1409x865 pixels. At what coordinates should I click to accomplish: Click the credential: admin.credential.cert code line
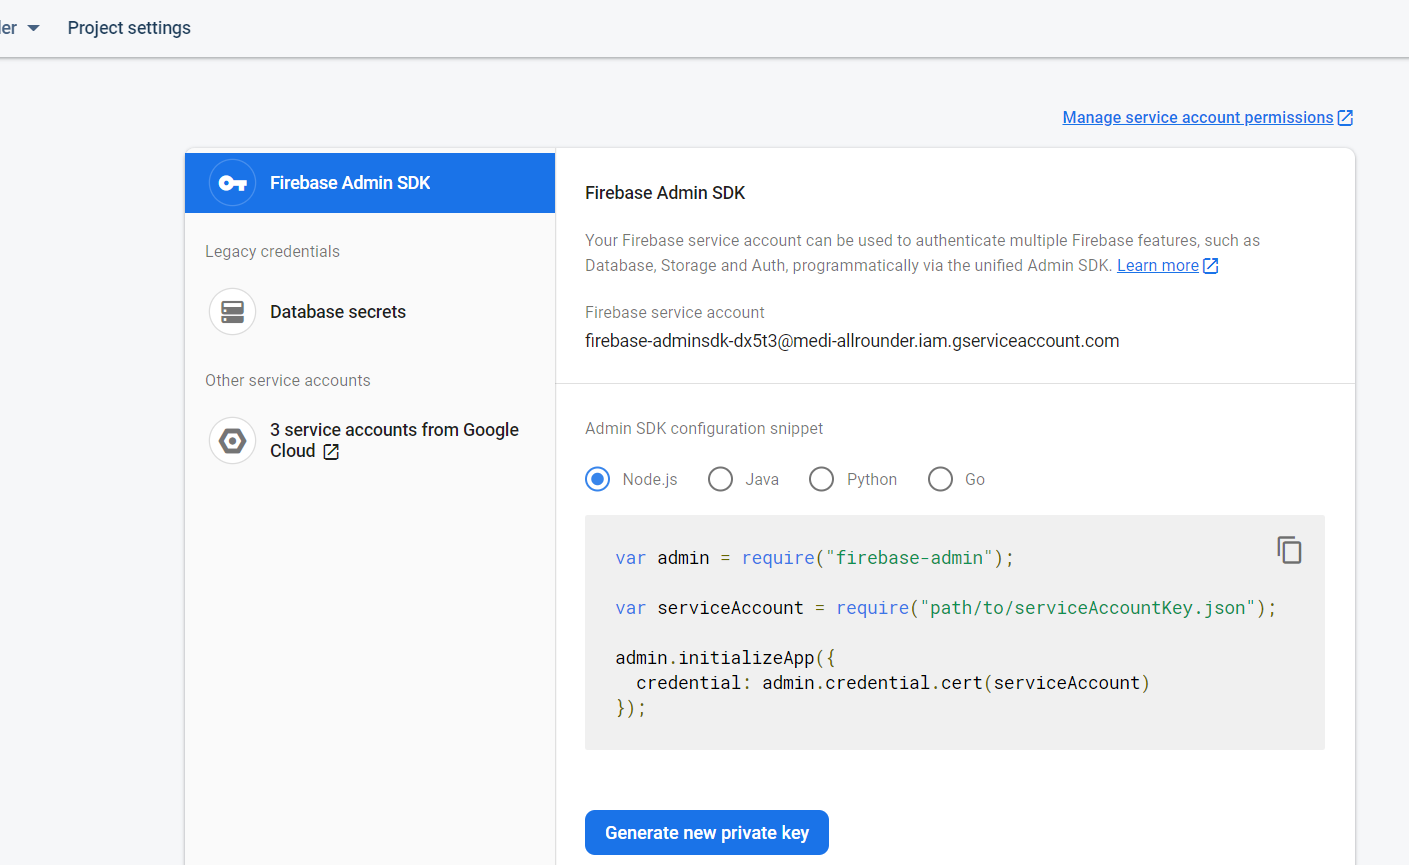893,683
